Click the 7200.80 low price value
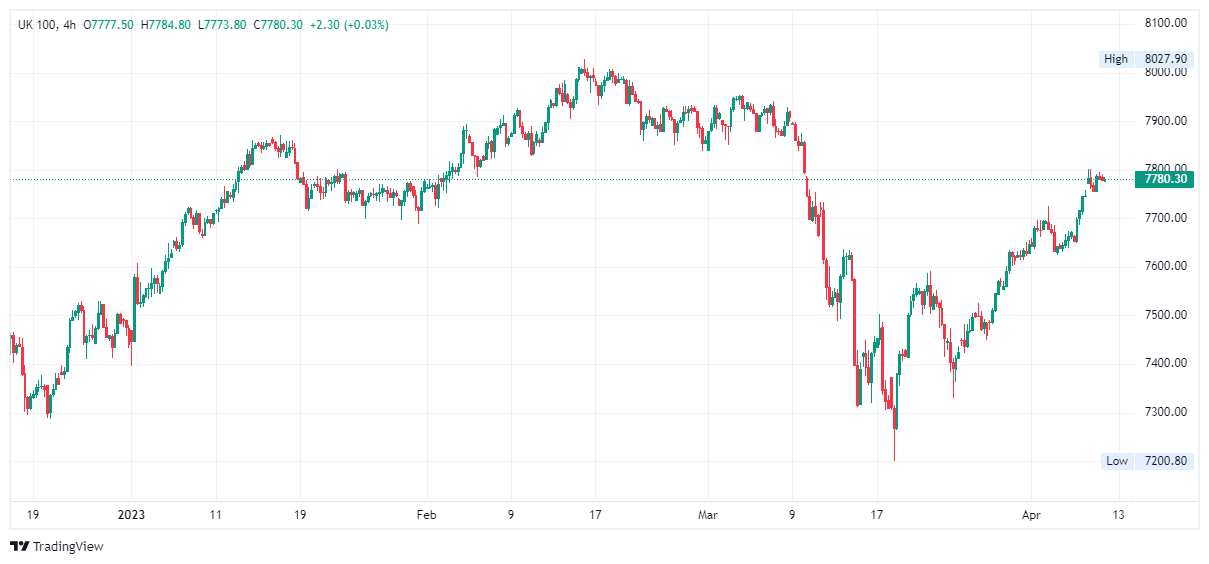This screenshot has width=1209, height=564. pos(1163,461)
